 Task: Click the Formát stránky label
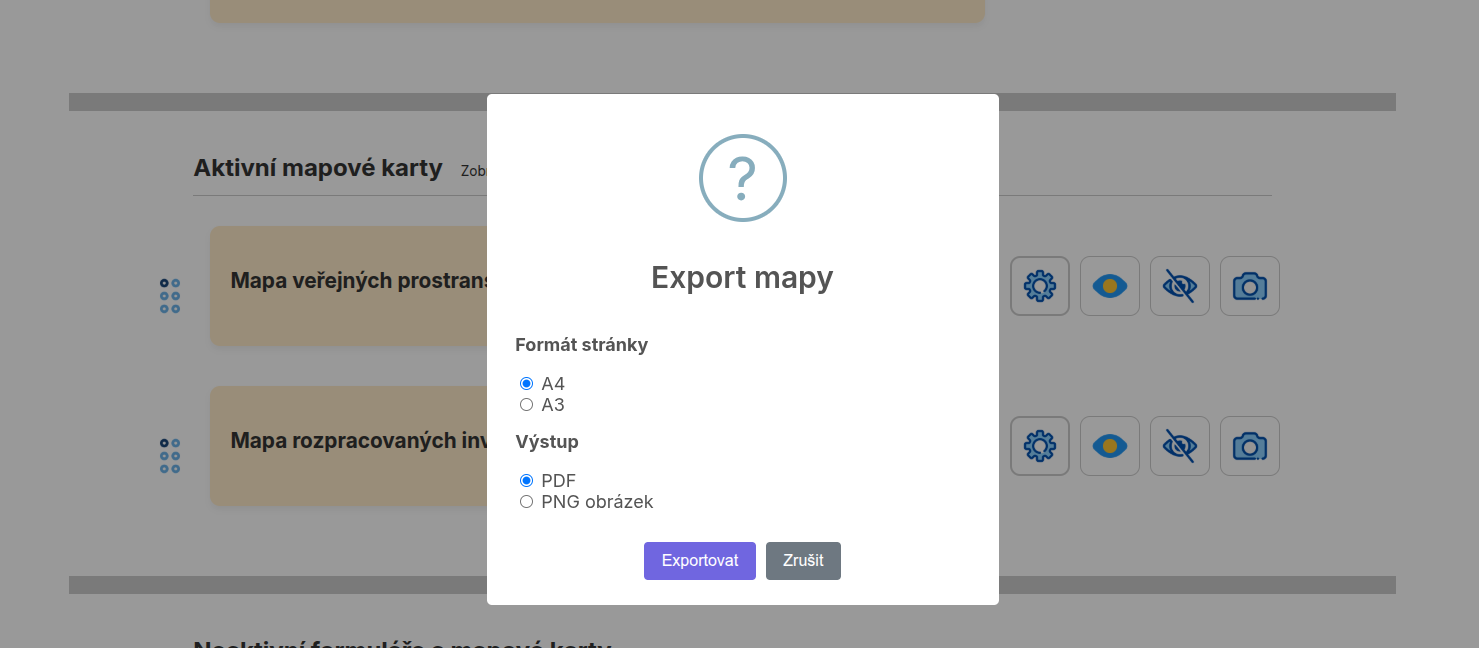click(582, 345)
